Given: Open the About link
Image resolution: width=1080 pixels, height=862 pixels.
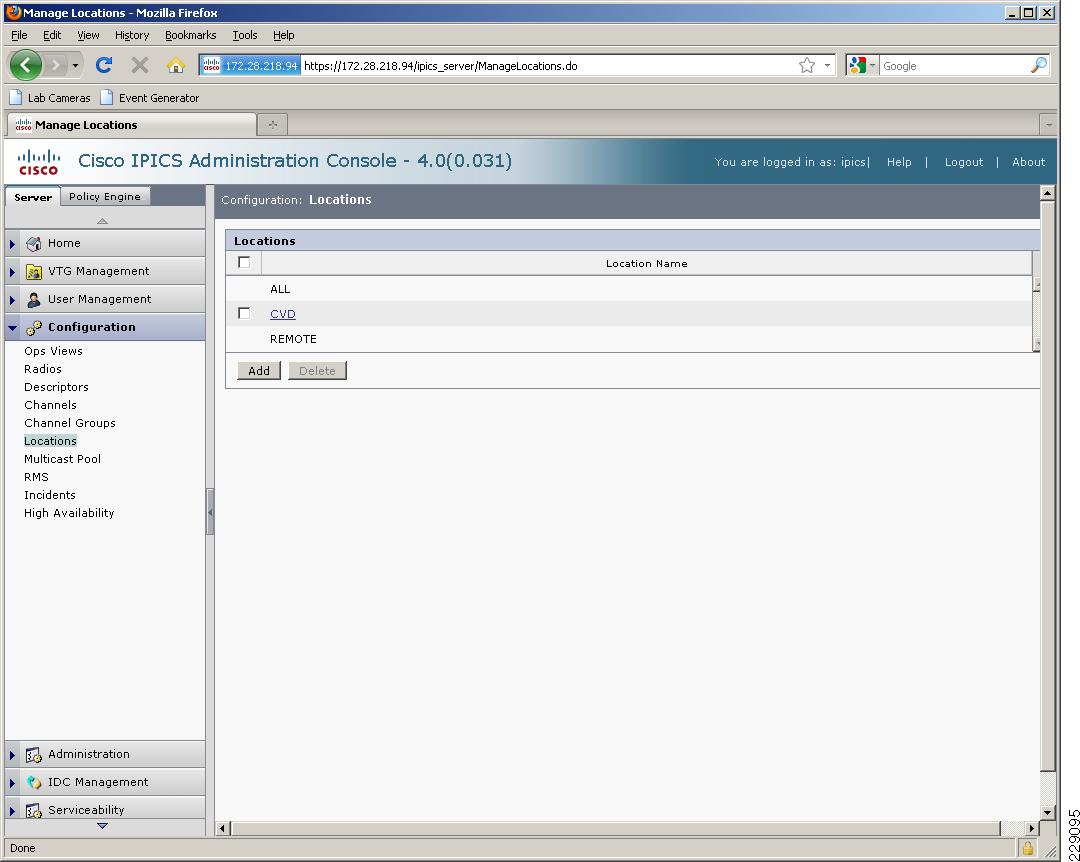Looking at the screenshot, I should click(x=1028, y=162).
